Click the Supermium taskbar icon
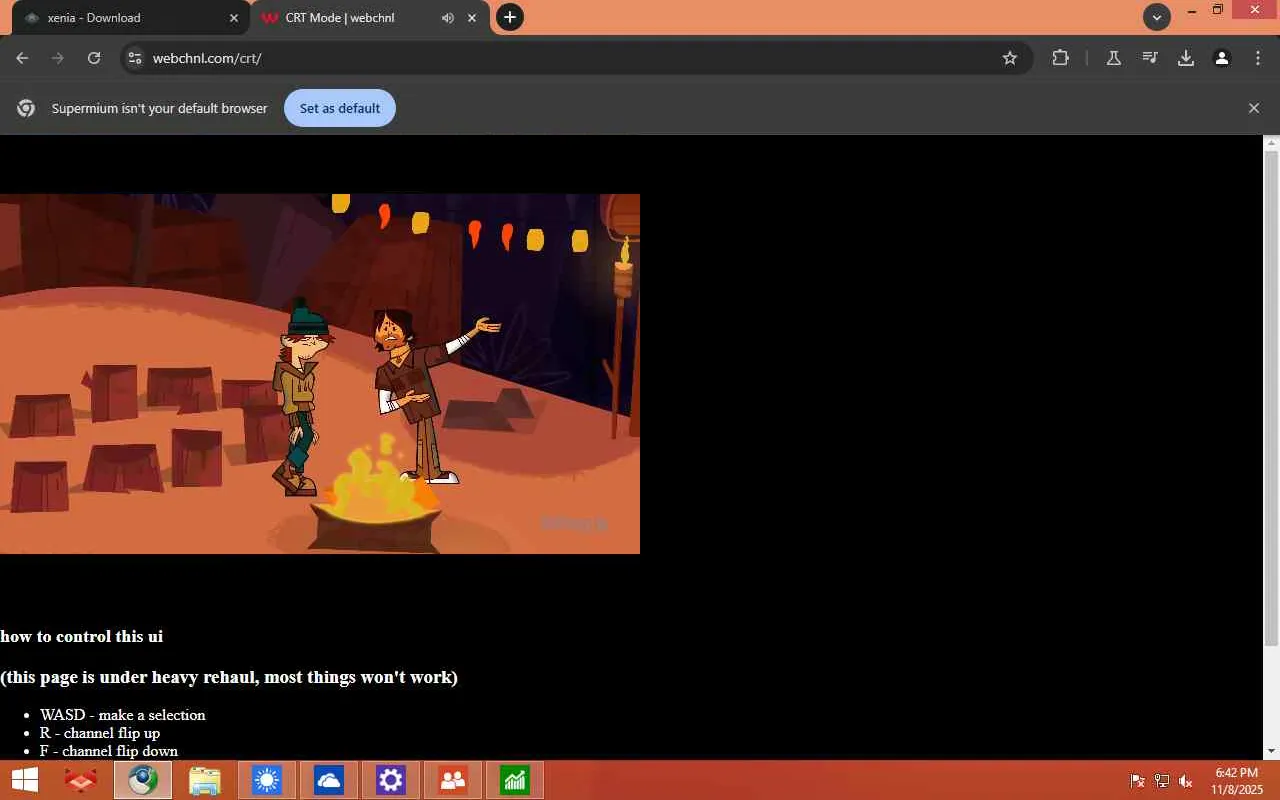The height and width of the screenshot is (800, 1280). click(x=143, y=780)
